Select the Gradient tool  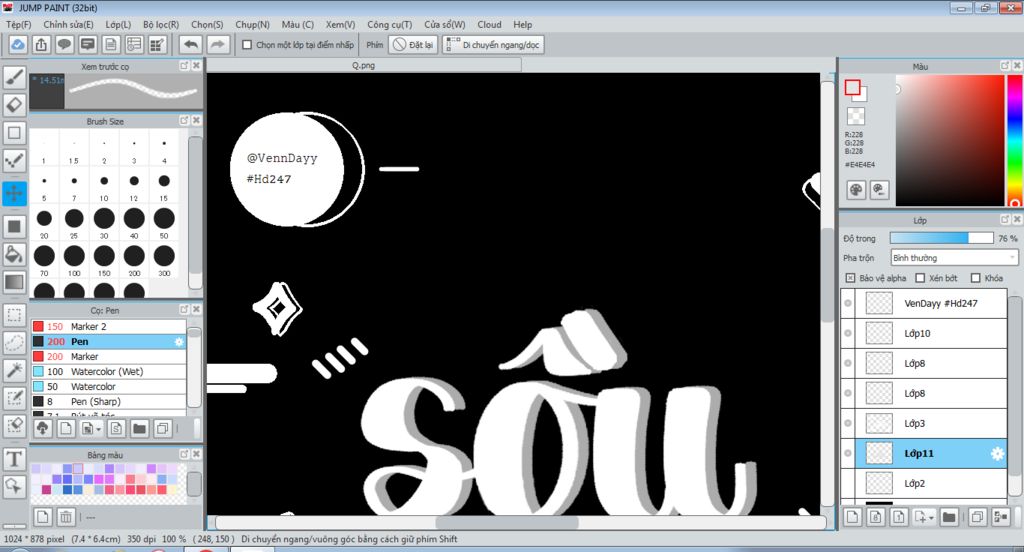[14, 282]
